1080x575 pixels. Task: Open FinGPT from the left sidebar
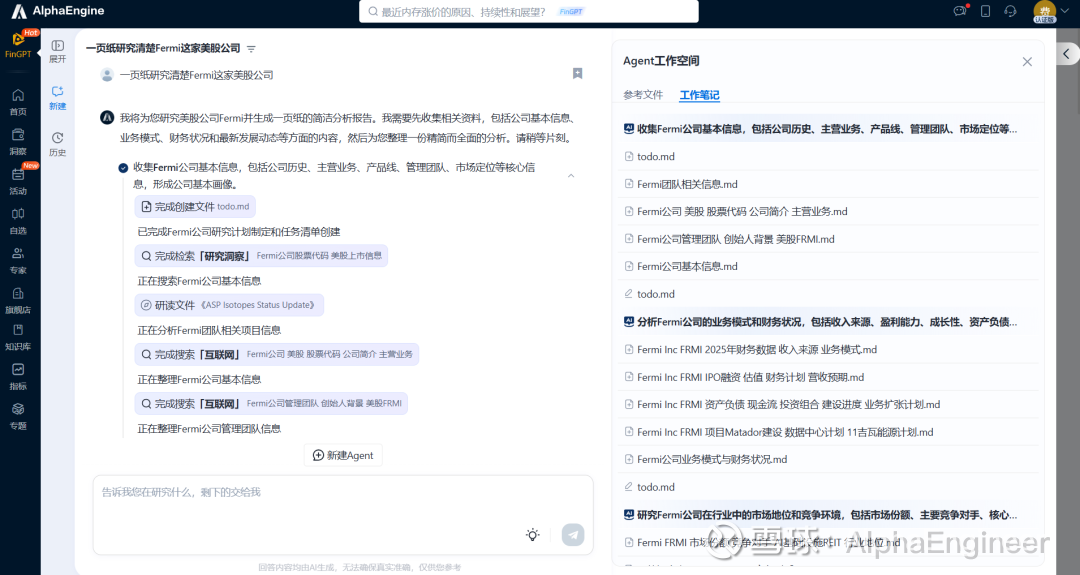(x=19, y=45)
